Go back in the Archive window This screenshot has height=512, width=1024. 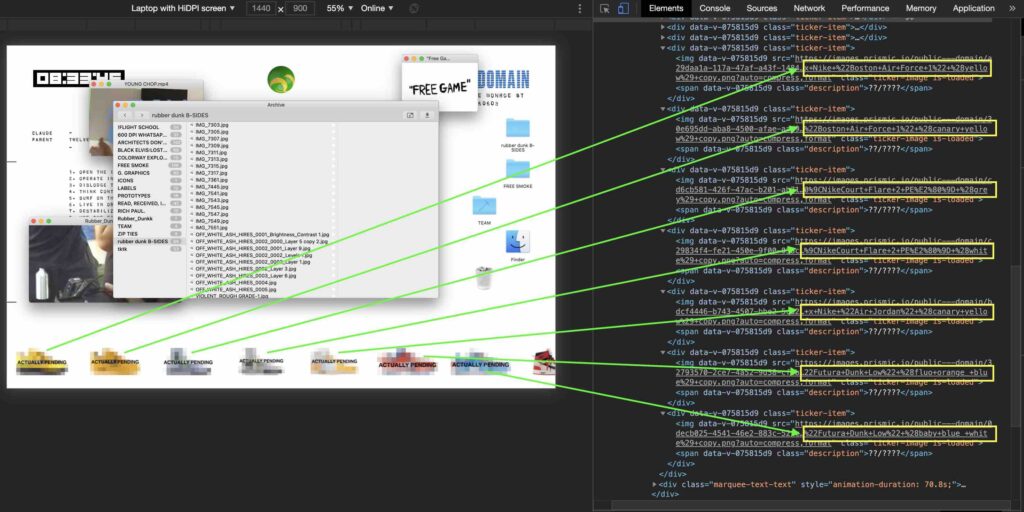[125, 115]
